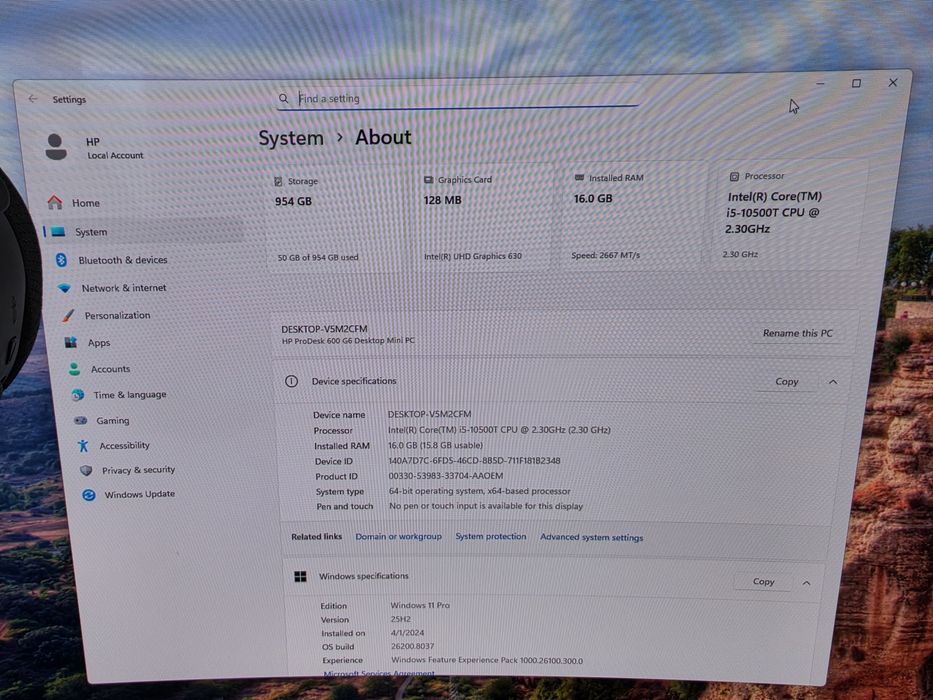The height and width of the screenshot is (700, 933).
Task: Click the Privacy shield icon
Action: pos(86,470)
